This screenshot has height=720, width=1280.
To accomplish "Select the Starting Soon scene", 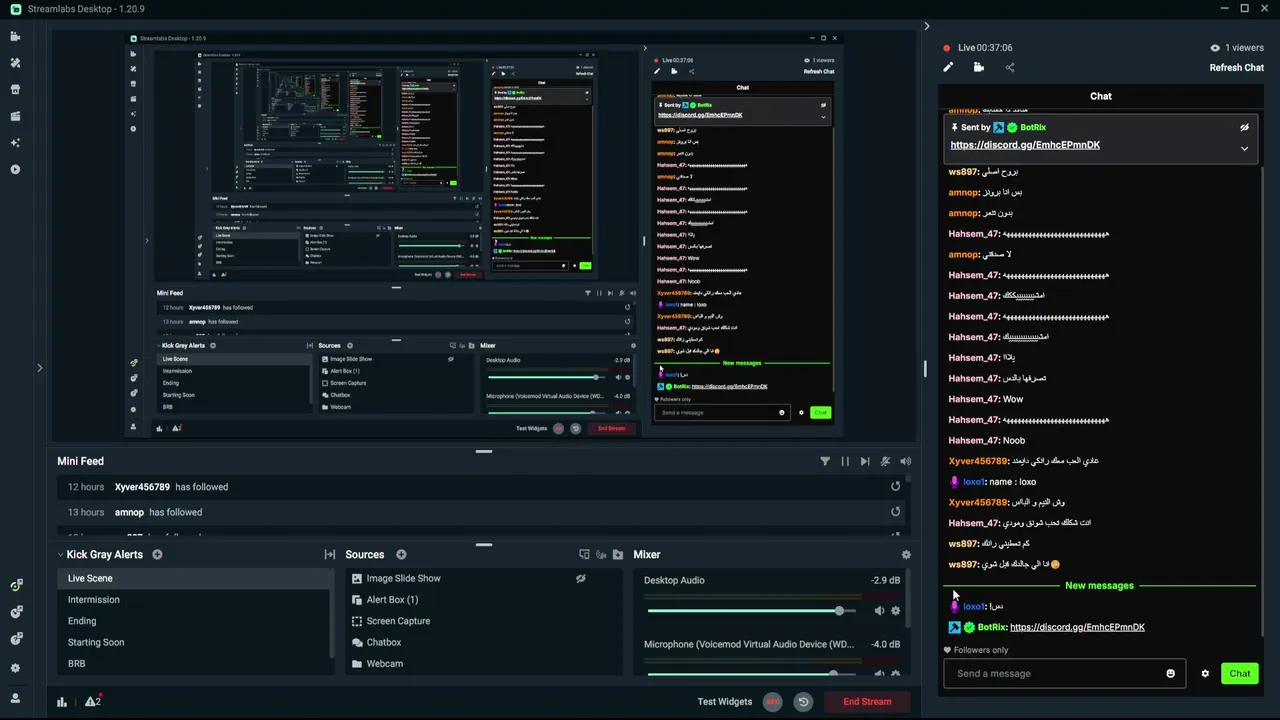I will click(195, 642).
